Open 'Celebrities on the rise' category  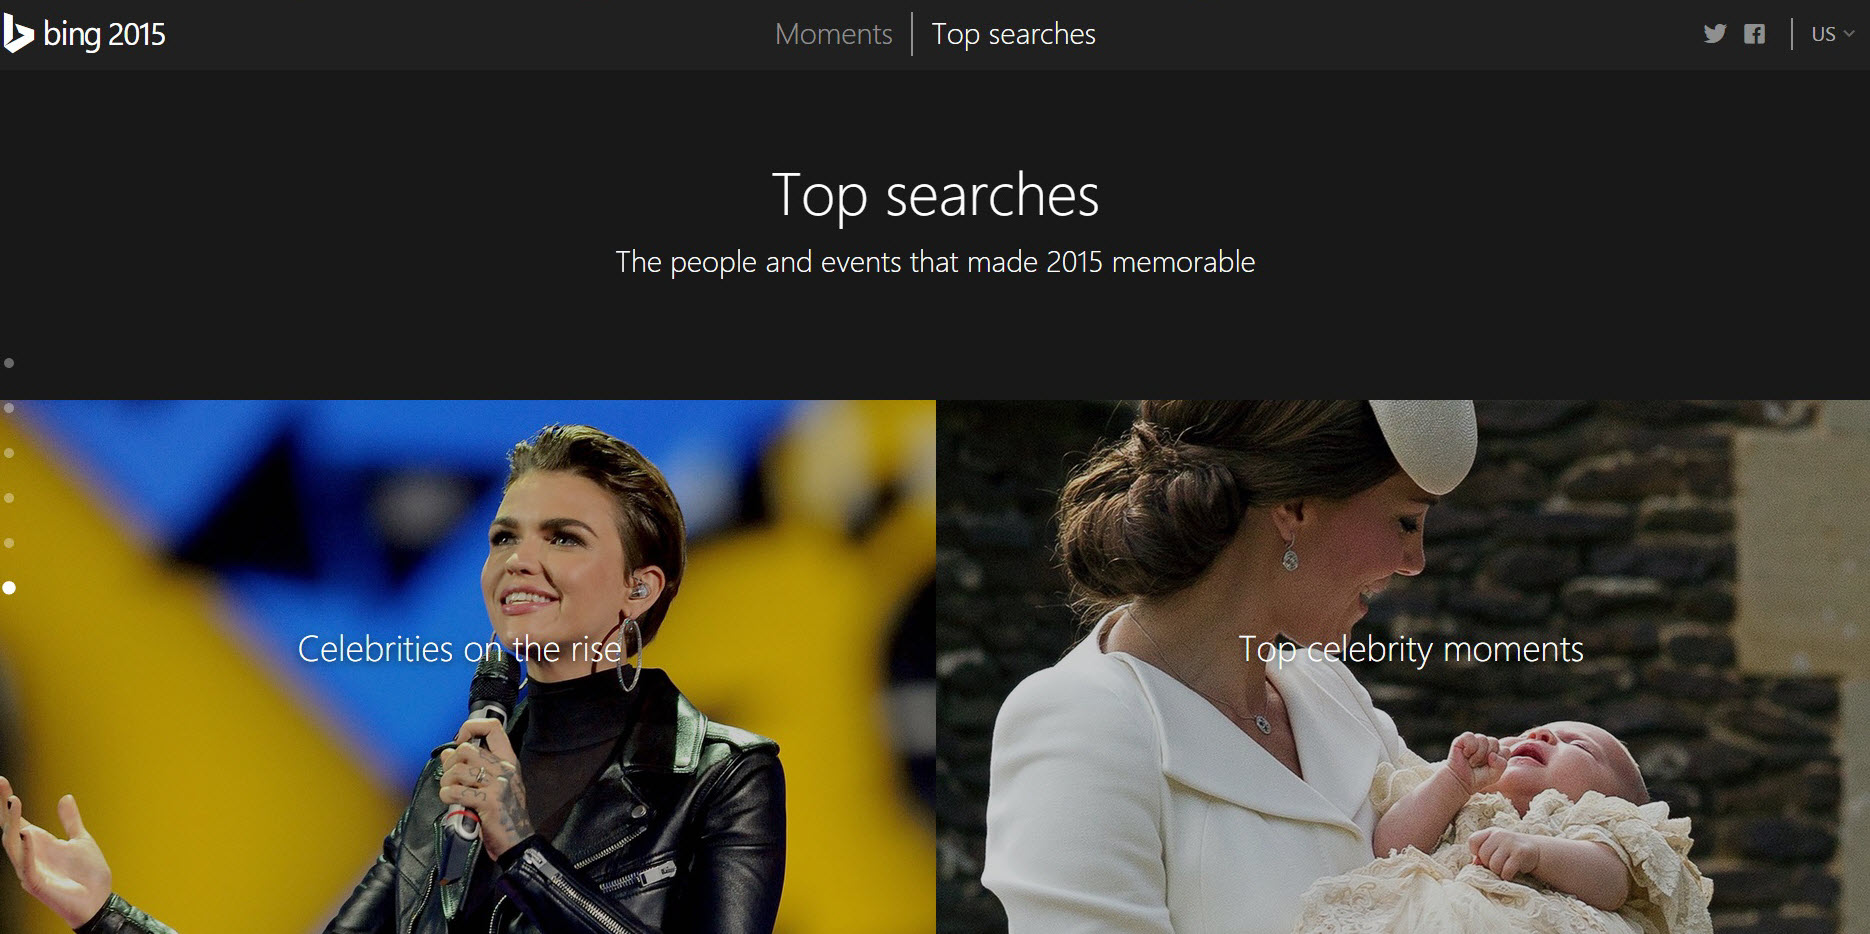pos(460,649)
